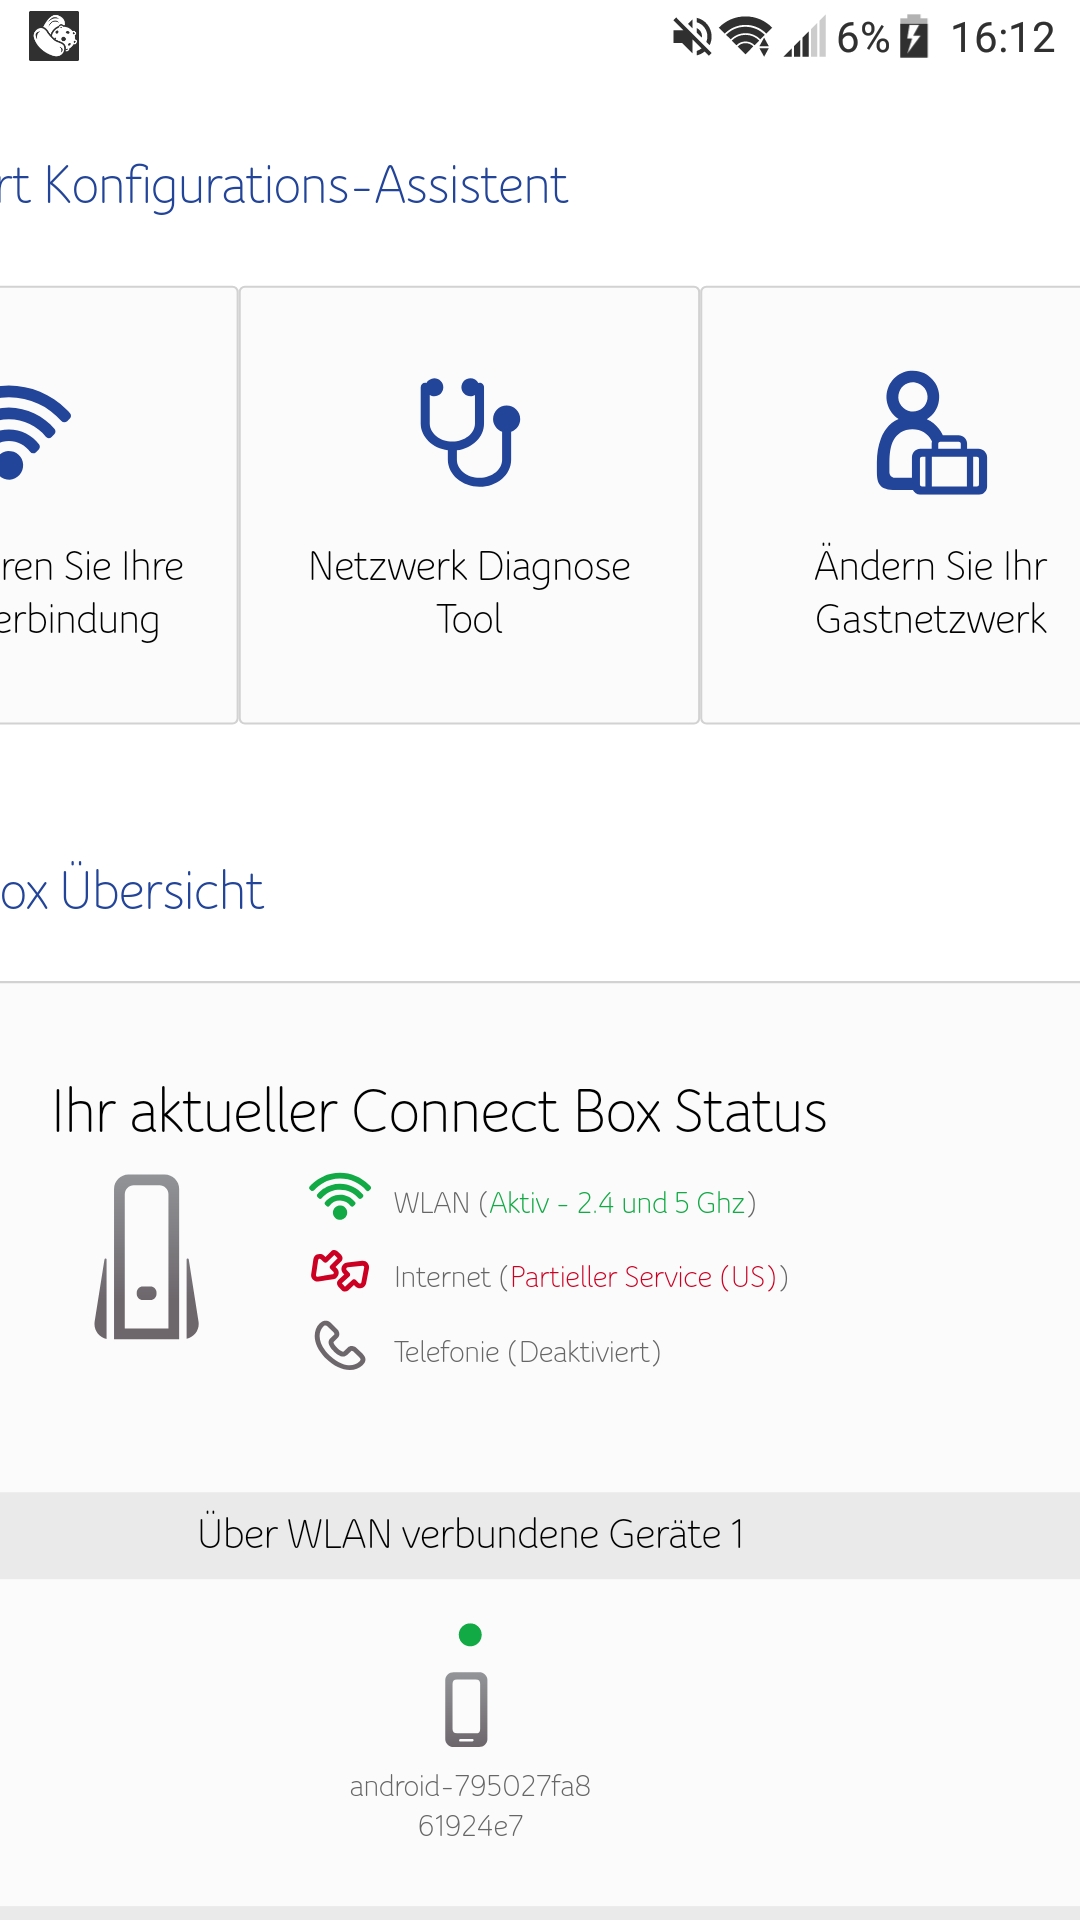1080x1920 pixels.
Task: Tap the green WLAN status icon
Action: pos(340,1196)
